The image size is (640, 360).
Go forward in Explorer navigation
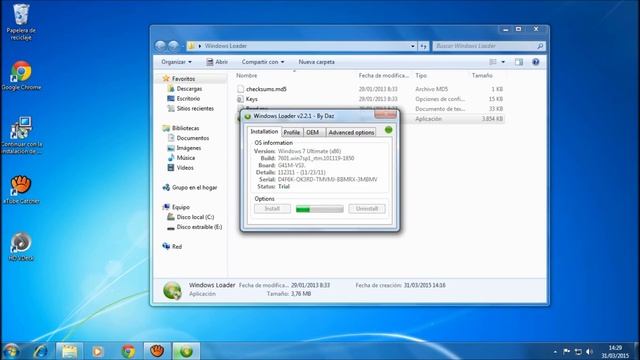click(x=174, y=46)
